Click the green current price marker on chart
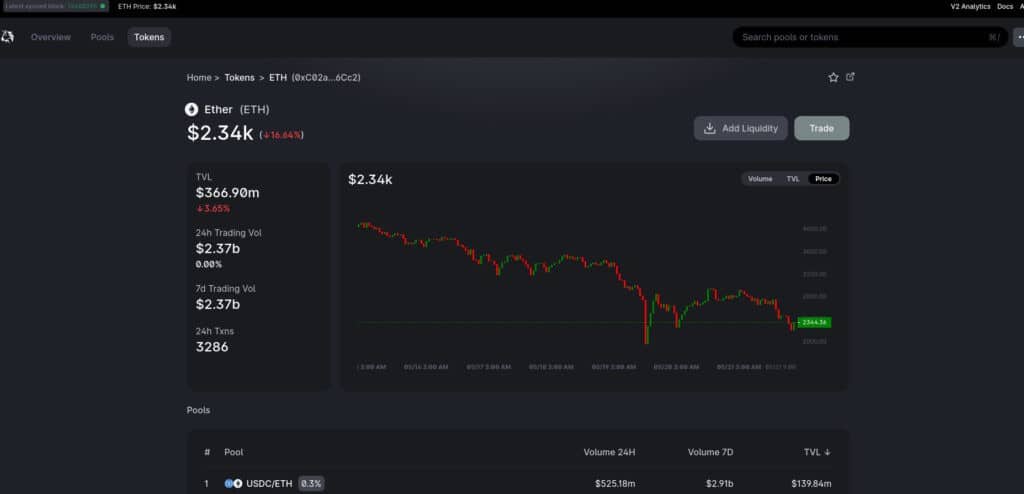This screenshot has width=1024, height=494. tap(815, 322)
